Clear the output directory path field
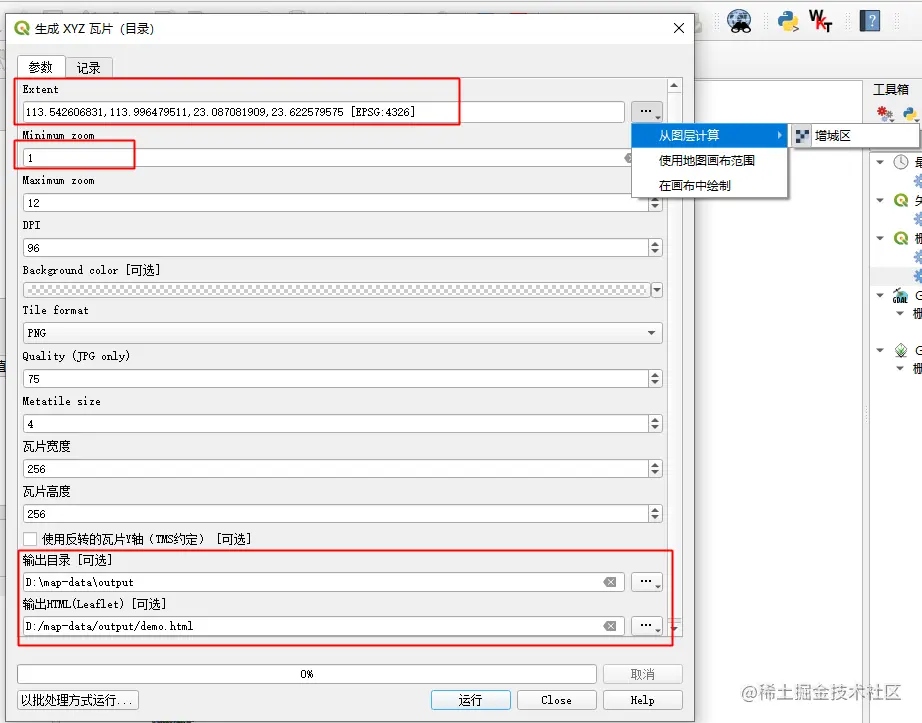The image size is (922, 723). click(x=610, y=582)
